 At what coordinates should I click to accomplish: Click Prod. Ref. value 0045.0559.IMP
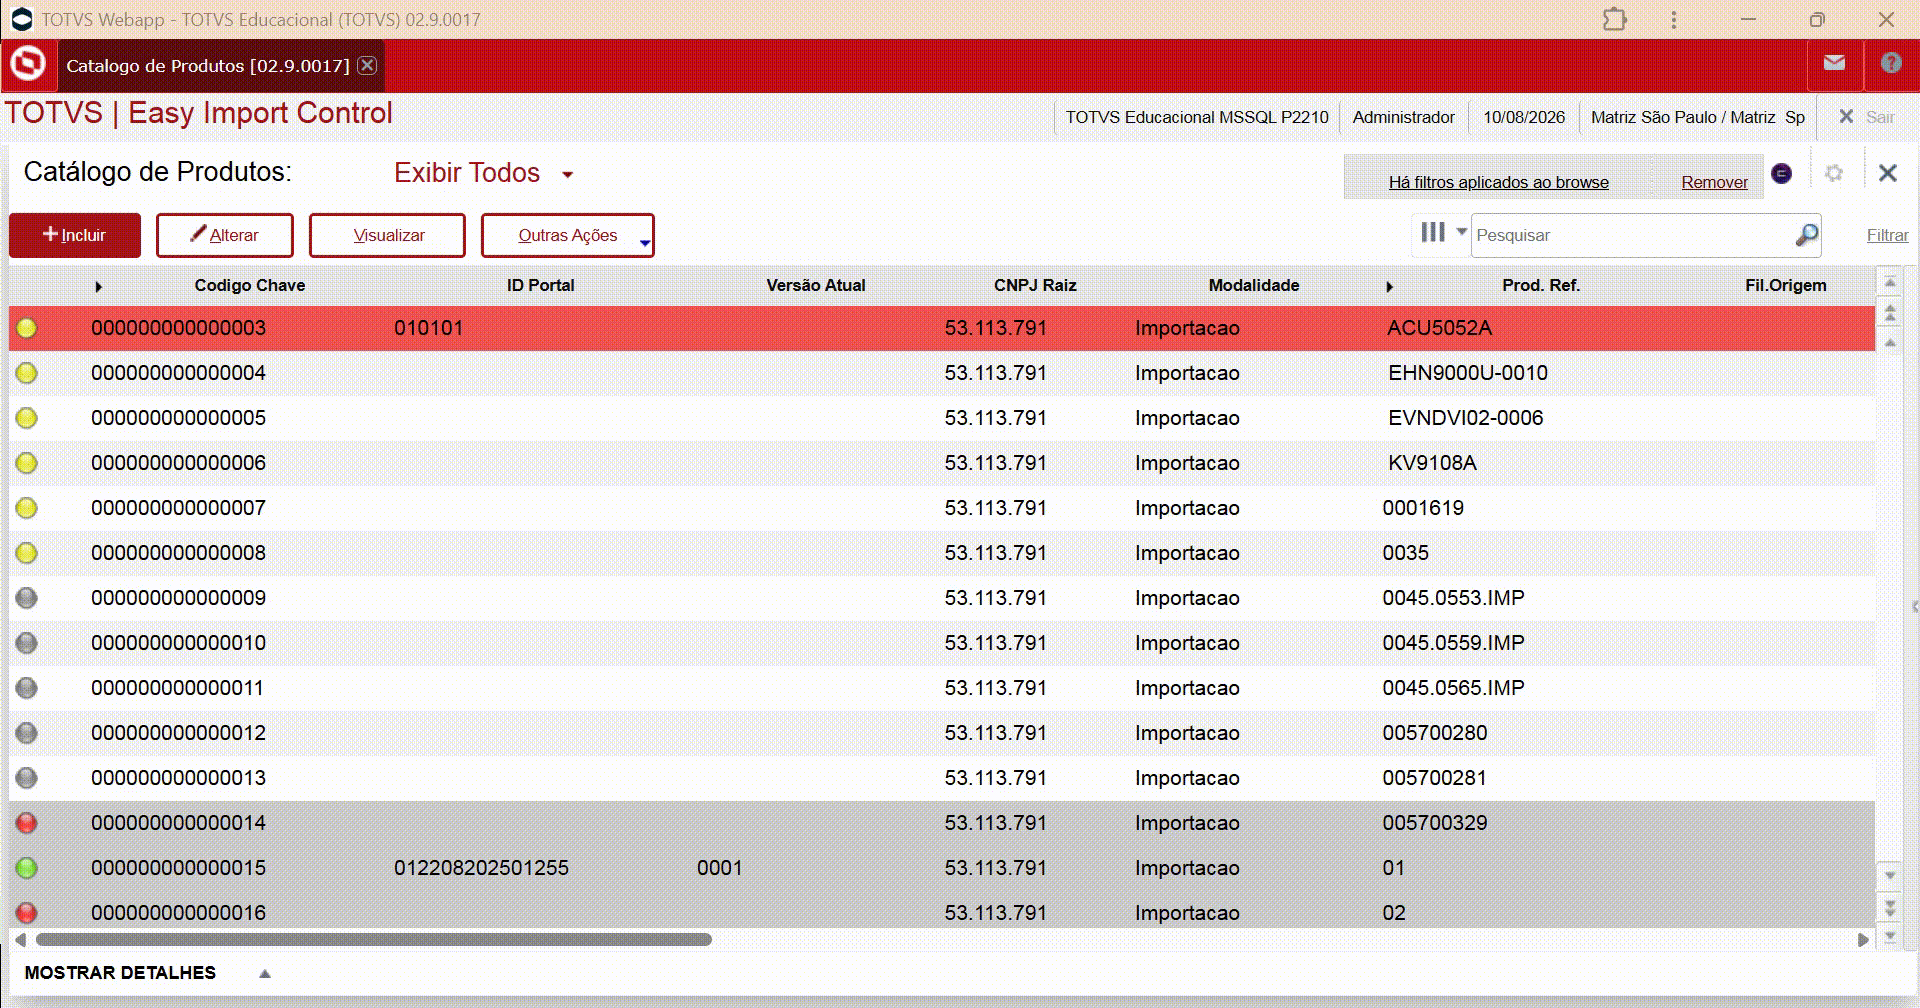[1453, 643]
